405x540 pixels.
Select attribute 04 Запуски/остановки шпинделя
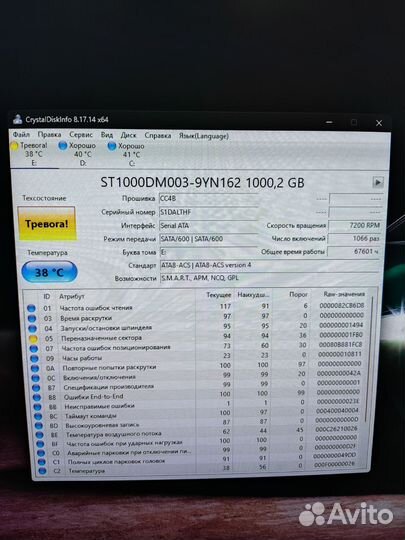196,327
